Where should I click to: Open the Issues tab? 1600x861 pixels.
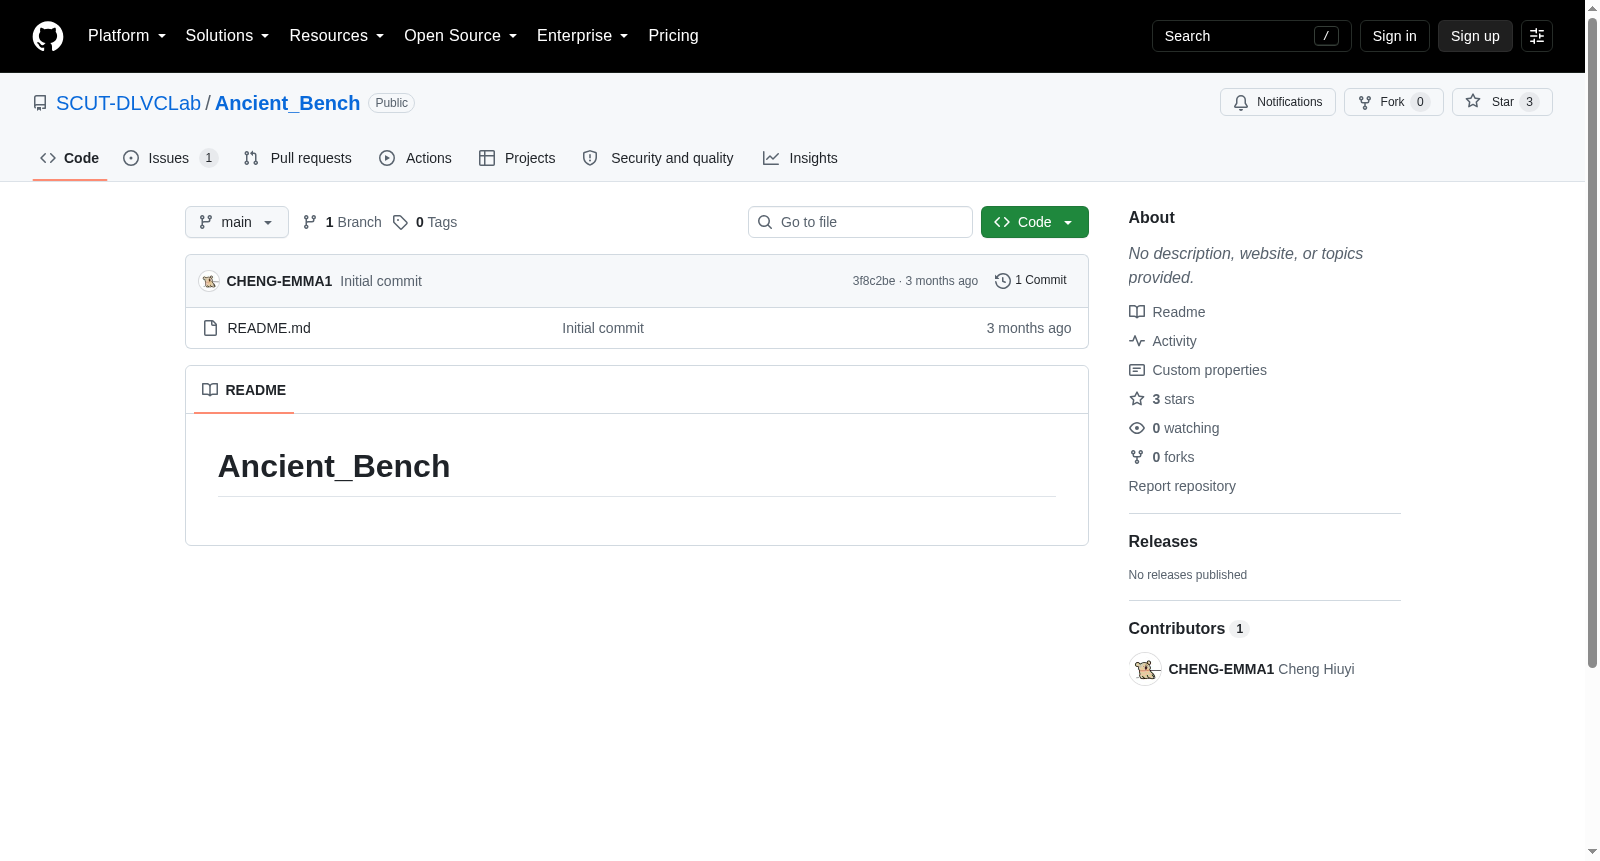[170, 158]
